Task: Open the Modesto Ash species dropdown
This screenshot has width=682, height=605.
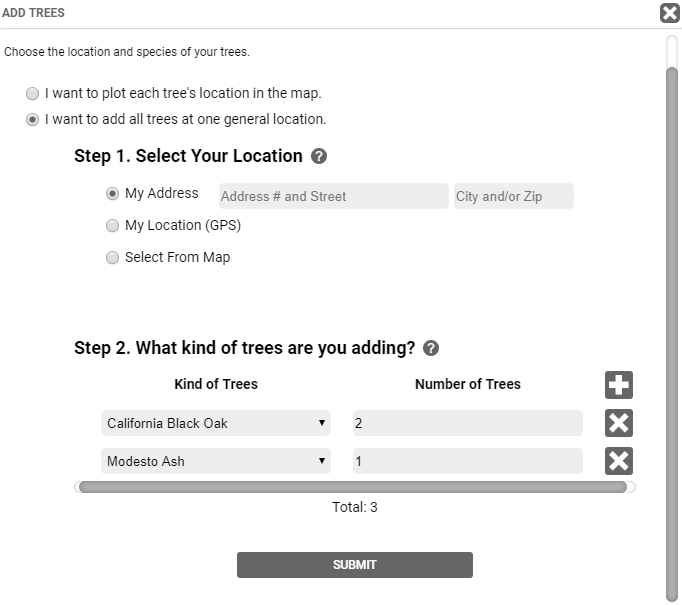Action: click(216, 461)
